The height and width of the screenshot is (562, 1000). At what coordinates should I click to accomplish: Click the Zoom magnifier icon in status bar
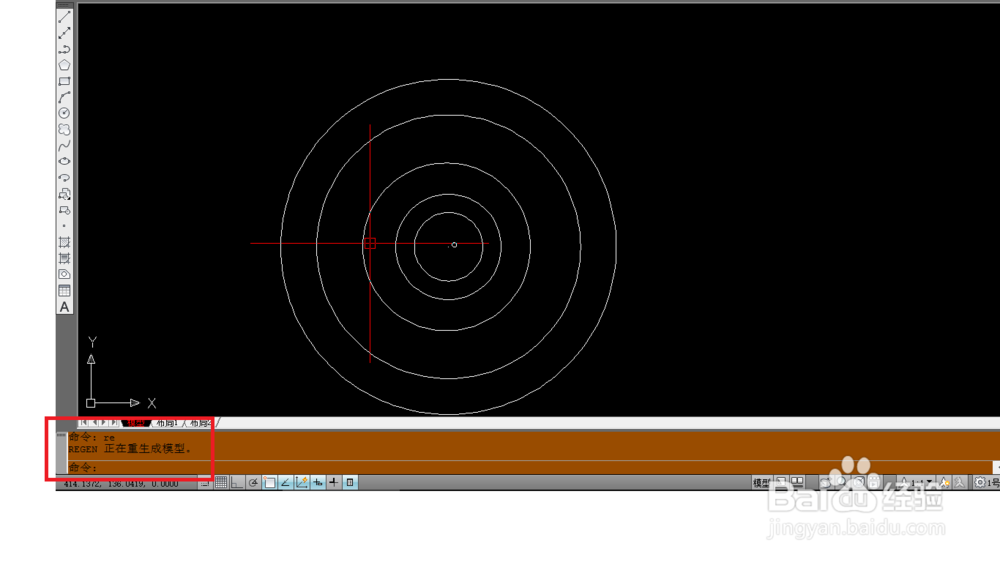[842, 483]
